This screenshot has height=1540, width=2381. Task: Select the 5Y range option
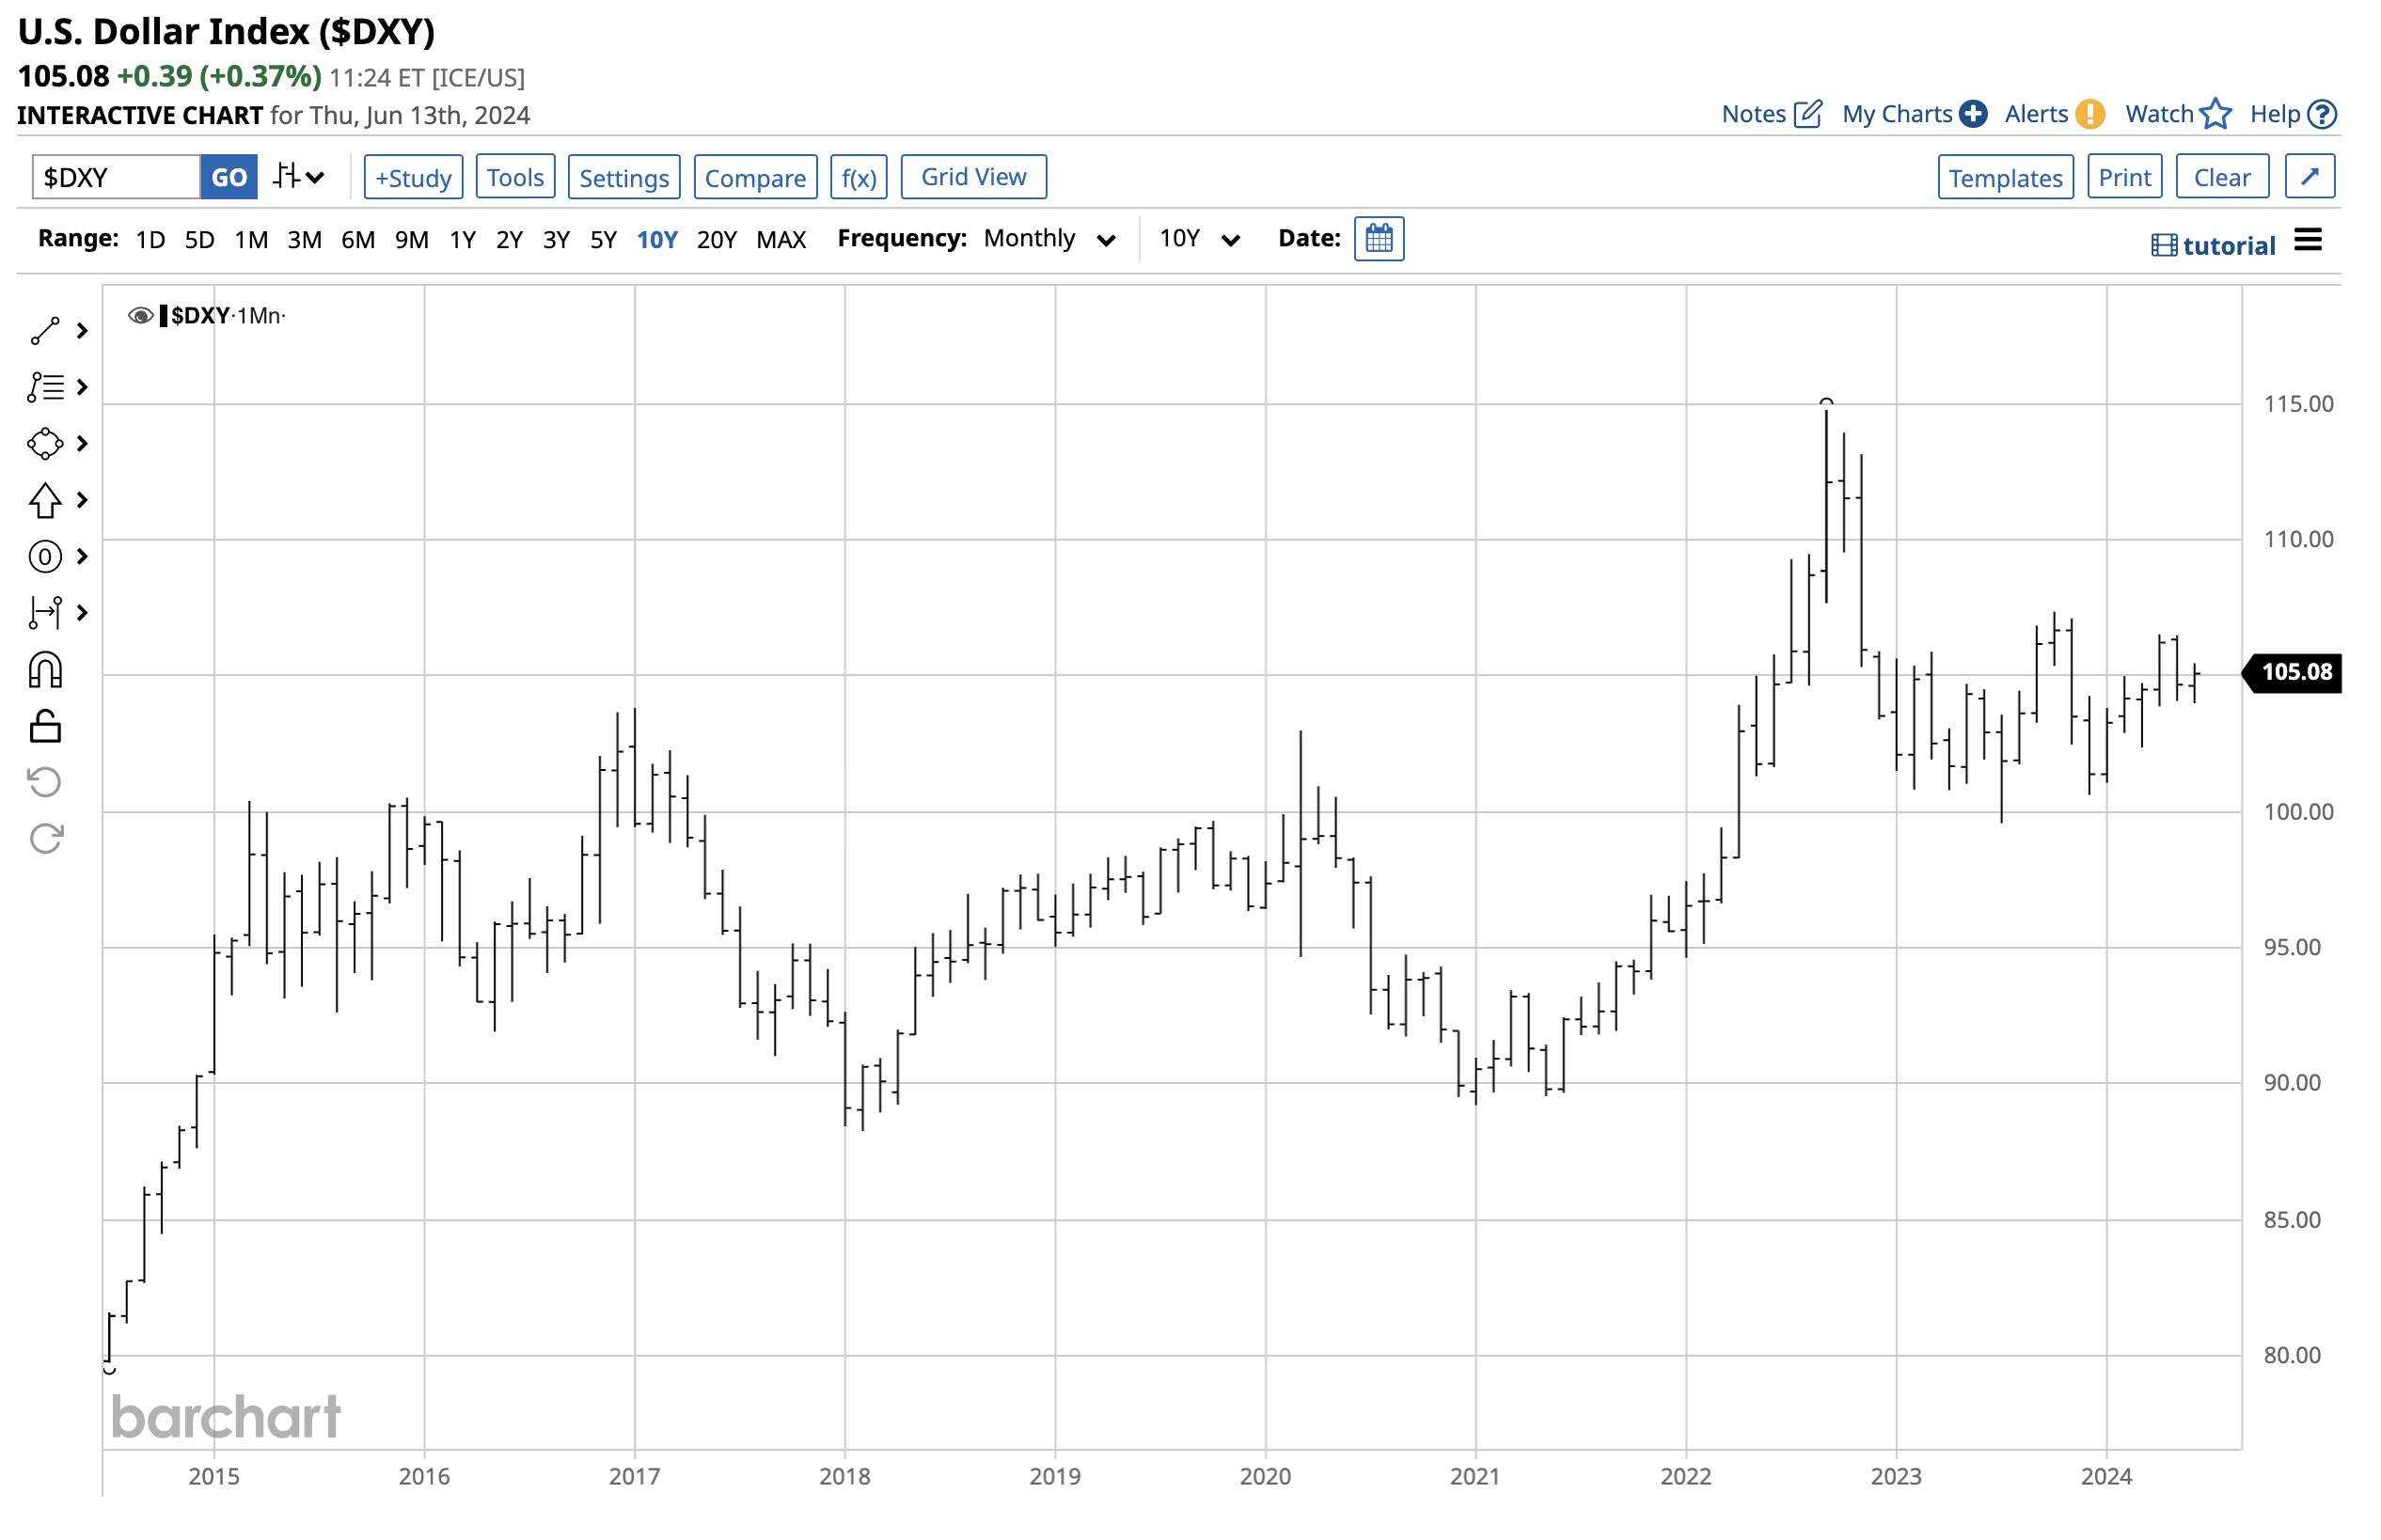pyautogui.click(x=603, y=240)
